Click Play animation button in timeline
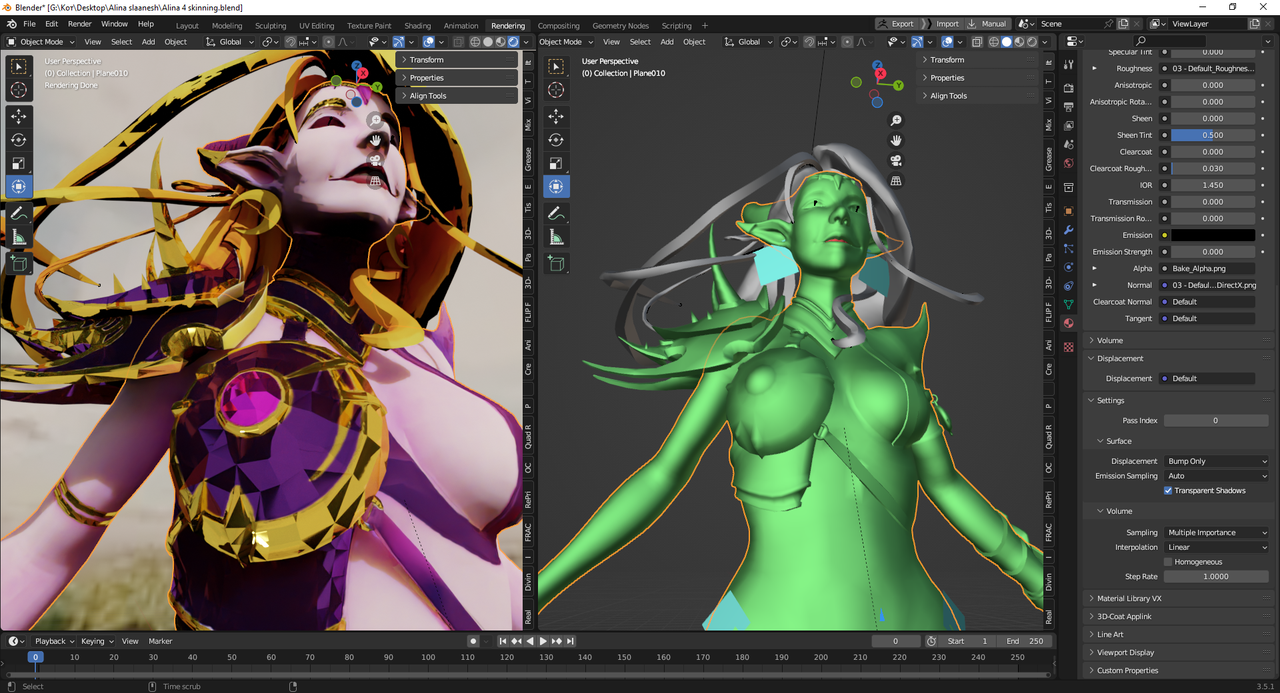Screen dimensions: 1280x693 [543, 641]
